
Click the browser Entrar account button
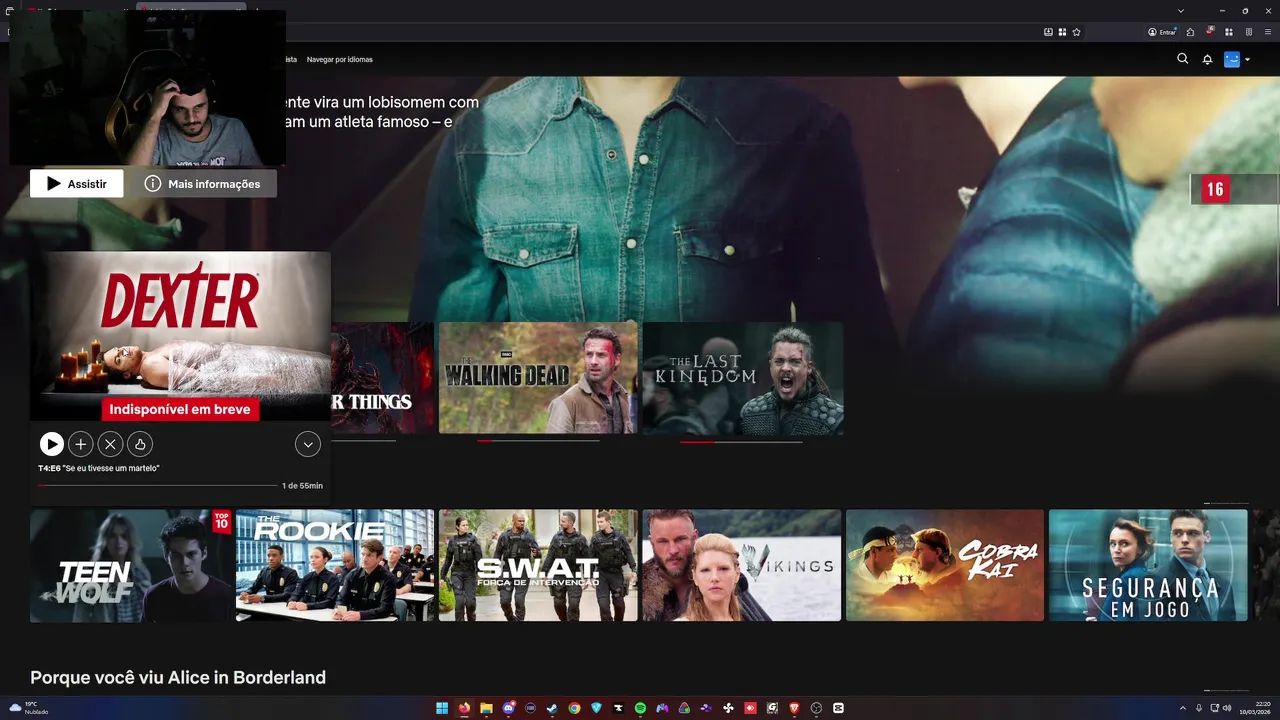pos(1163,32)
